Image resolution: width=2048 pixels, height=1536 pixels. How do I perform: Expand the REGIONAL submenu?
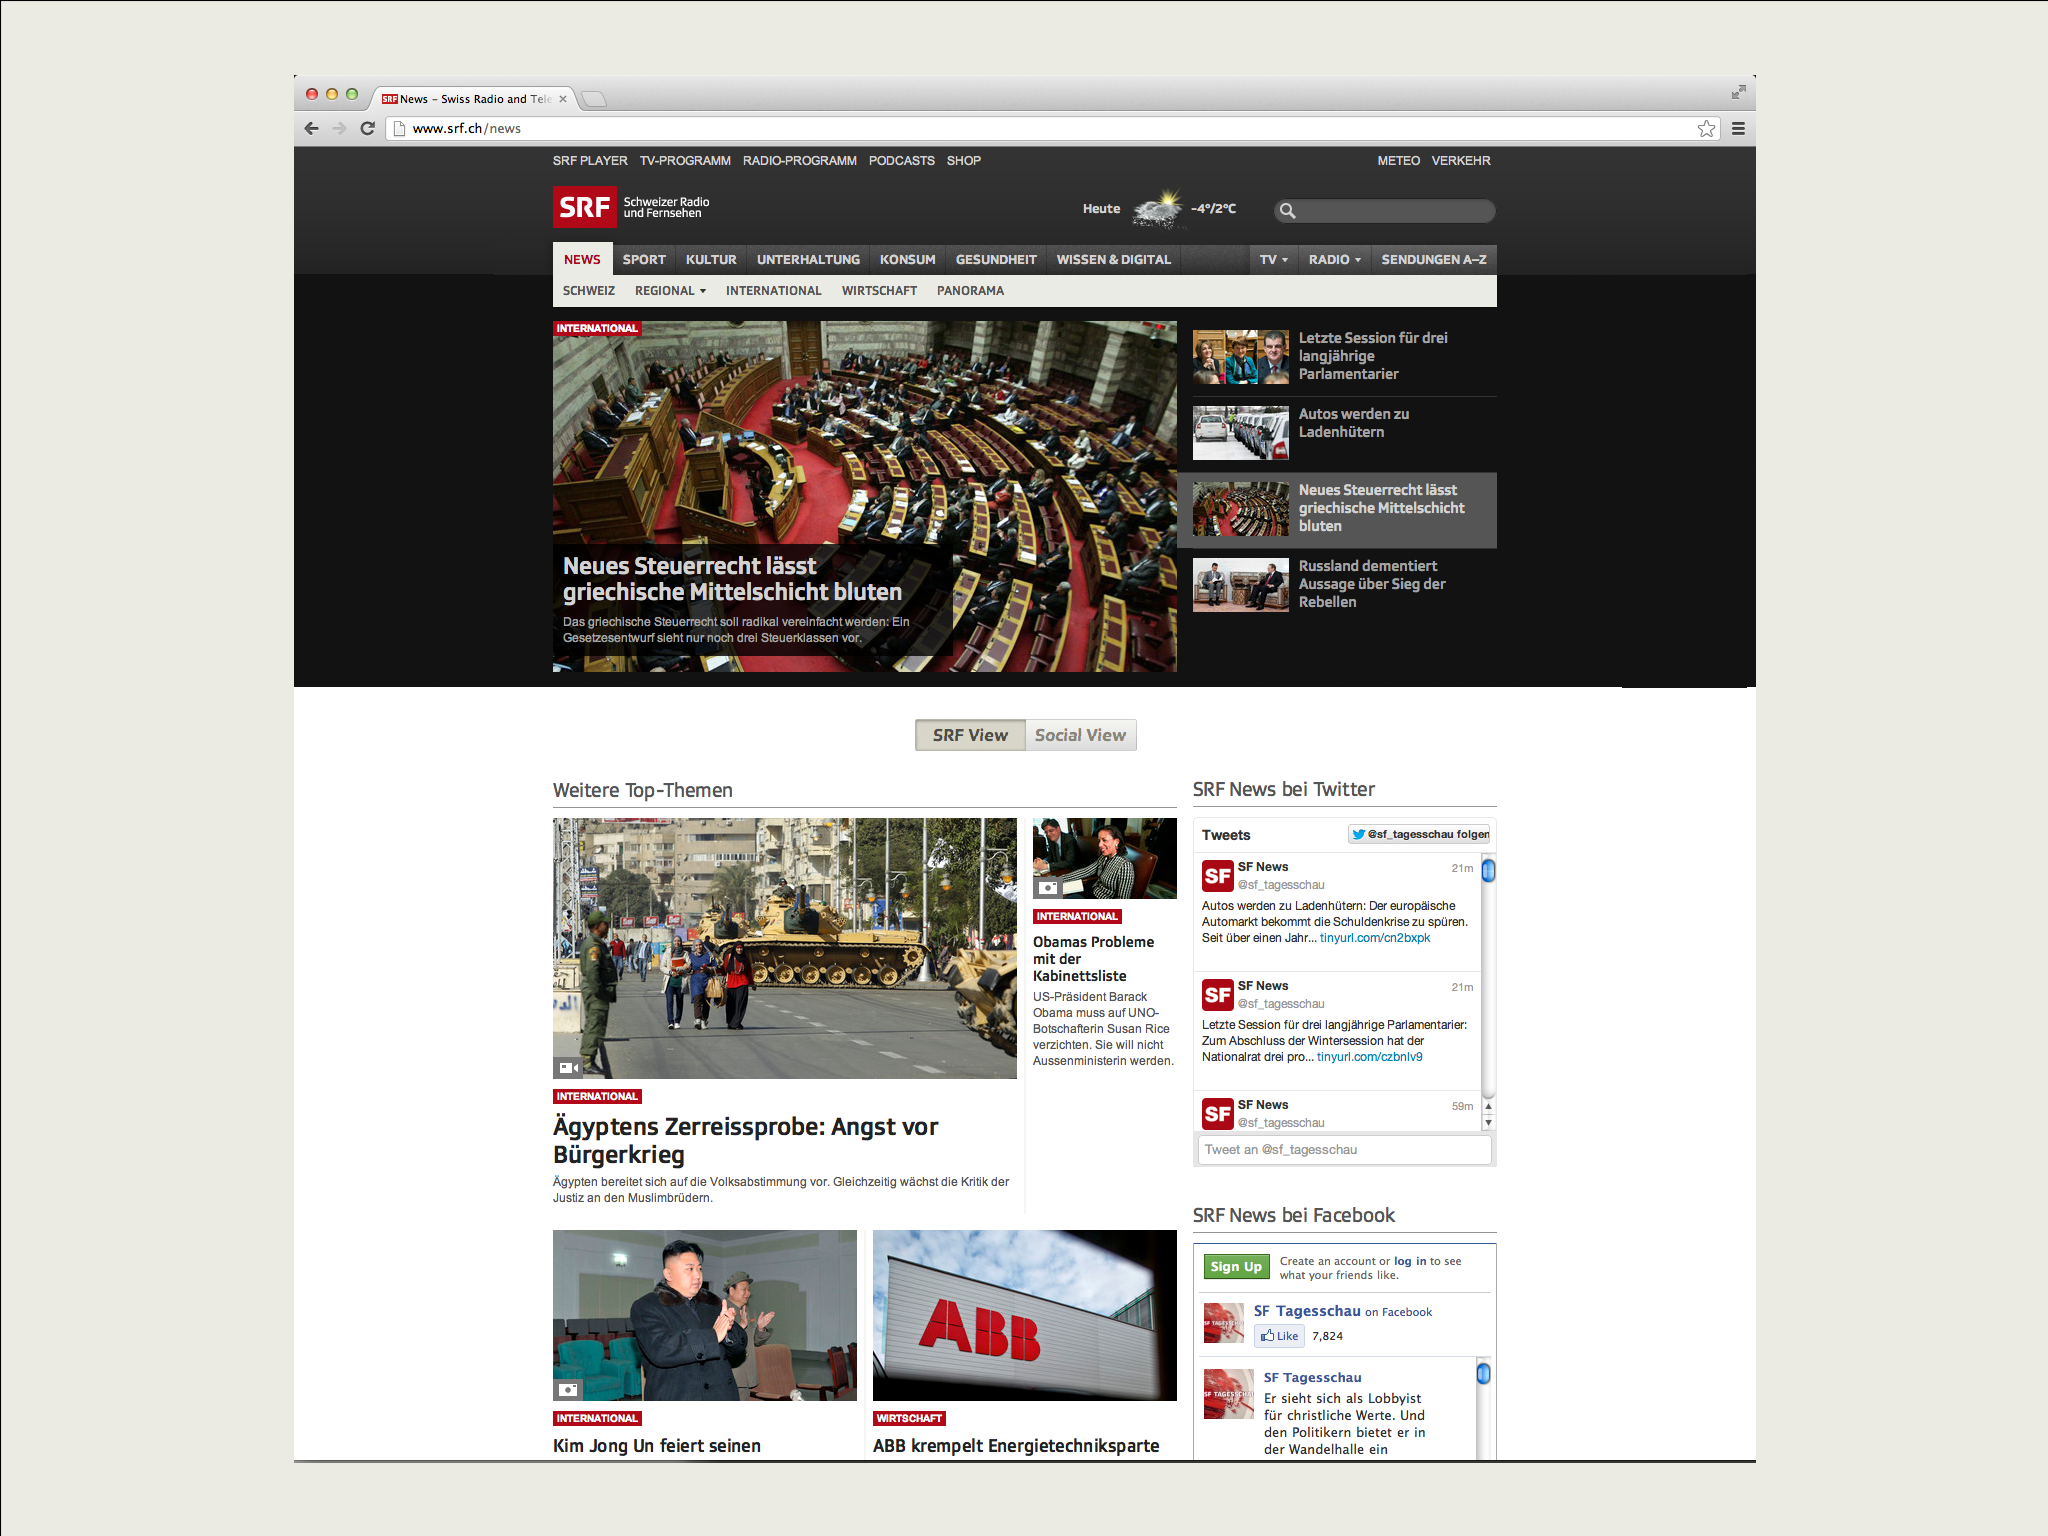tap(670, 291)
